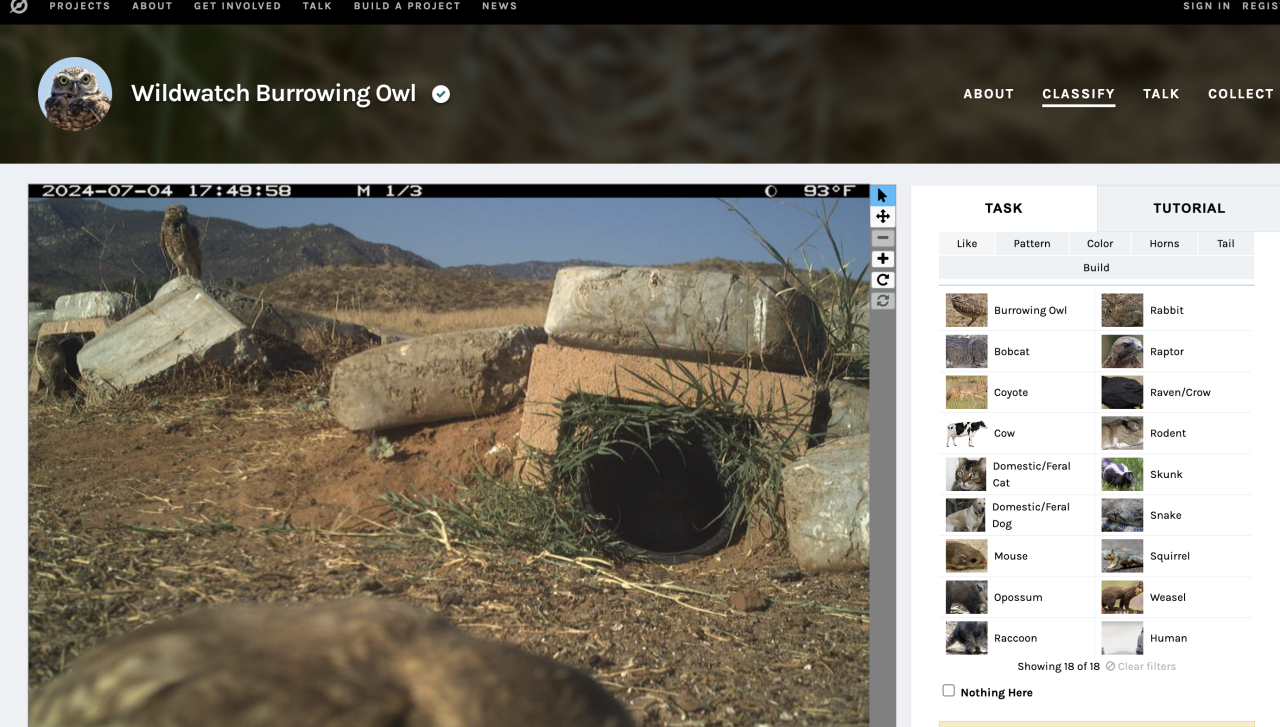Select the Domestic/Feral Dog thumbnail

966,515
